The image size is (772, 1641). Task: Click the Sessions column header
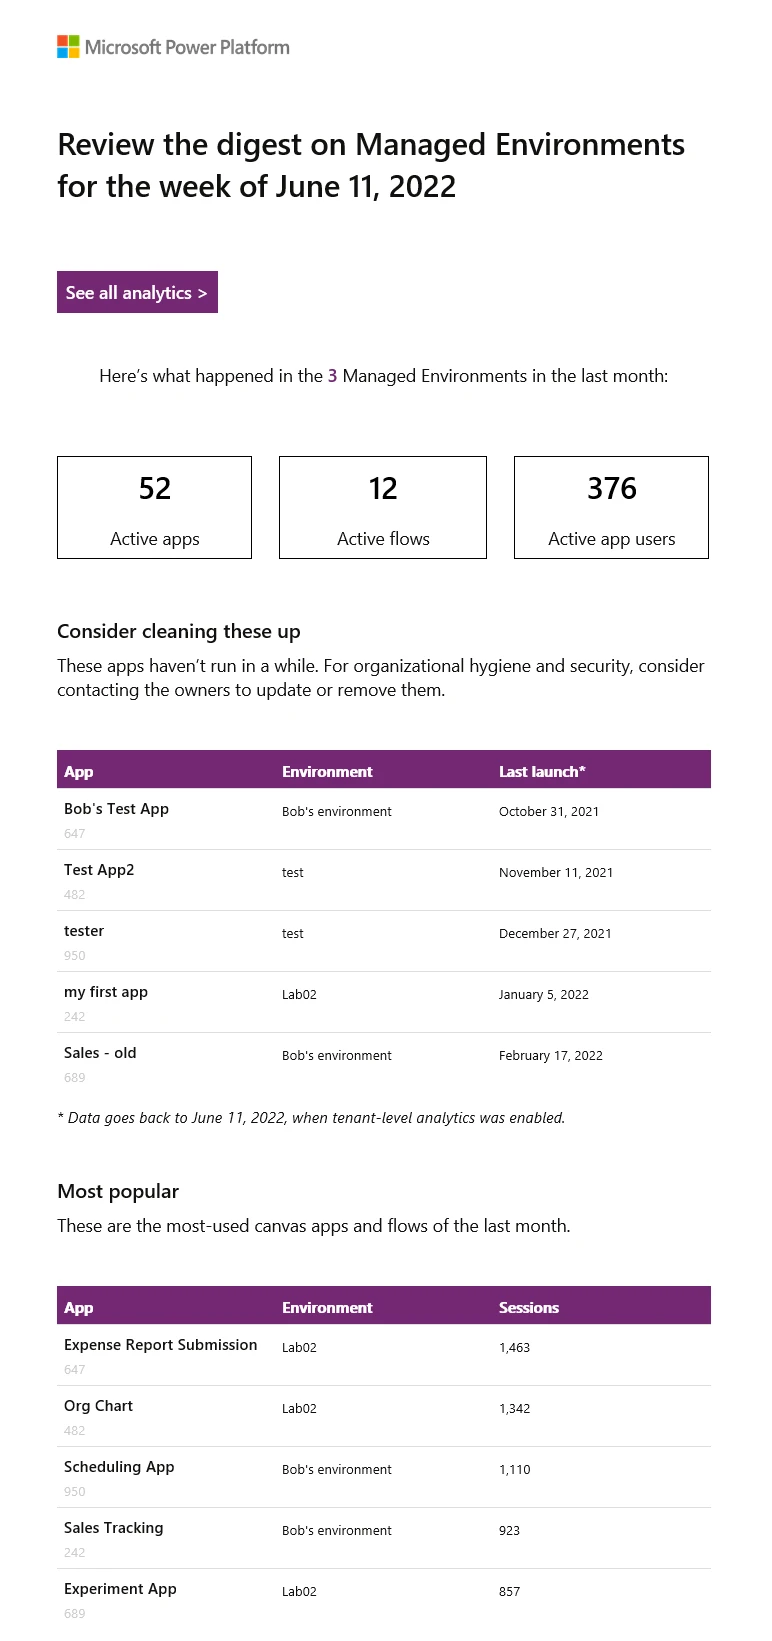[x=528, y=1307]
